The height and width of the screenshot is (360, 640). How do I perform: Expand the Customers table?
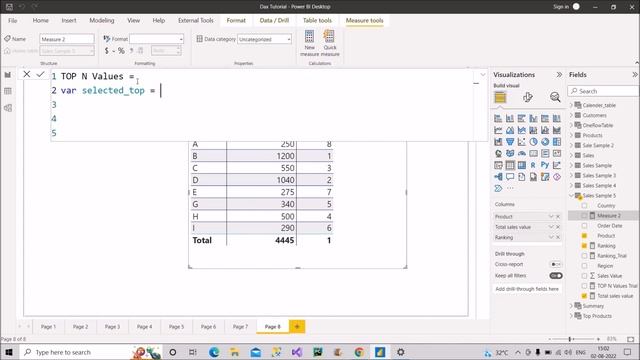pos(571,116)
